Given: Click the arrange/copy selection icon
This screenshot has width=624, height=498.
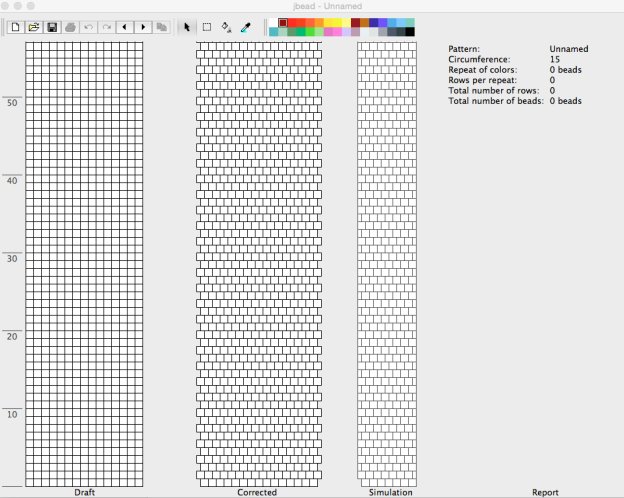Looking at the screenshot, I should (x=162, y=27).
